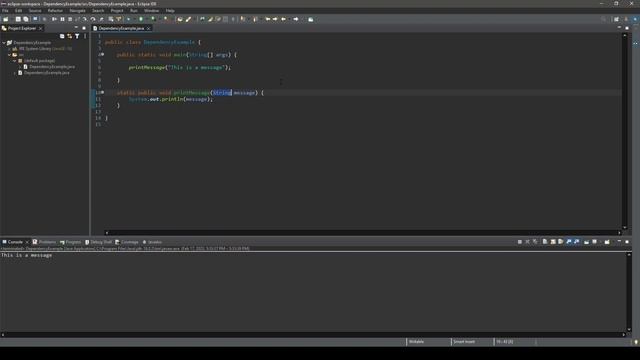Image resolution: width=640 pixels, height=360 pixels.
Task: Click the Coverage launch toolbar icon
Action: tap(153, 19)
